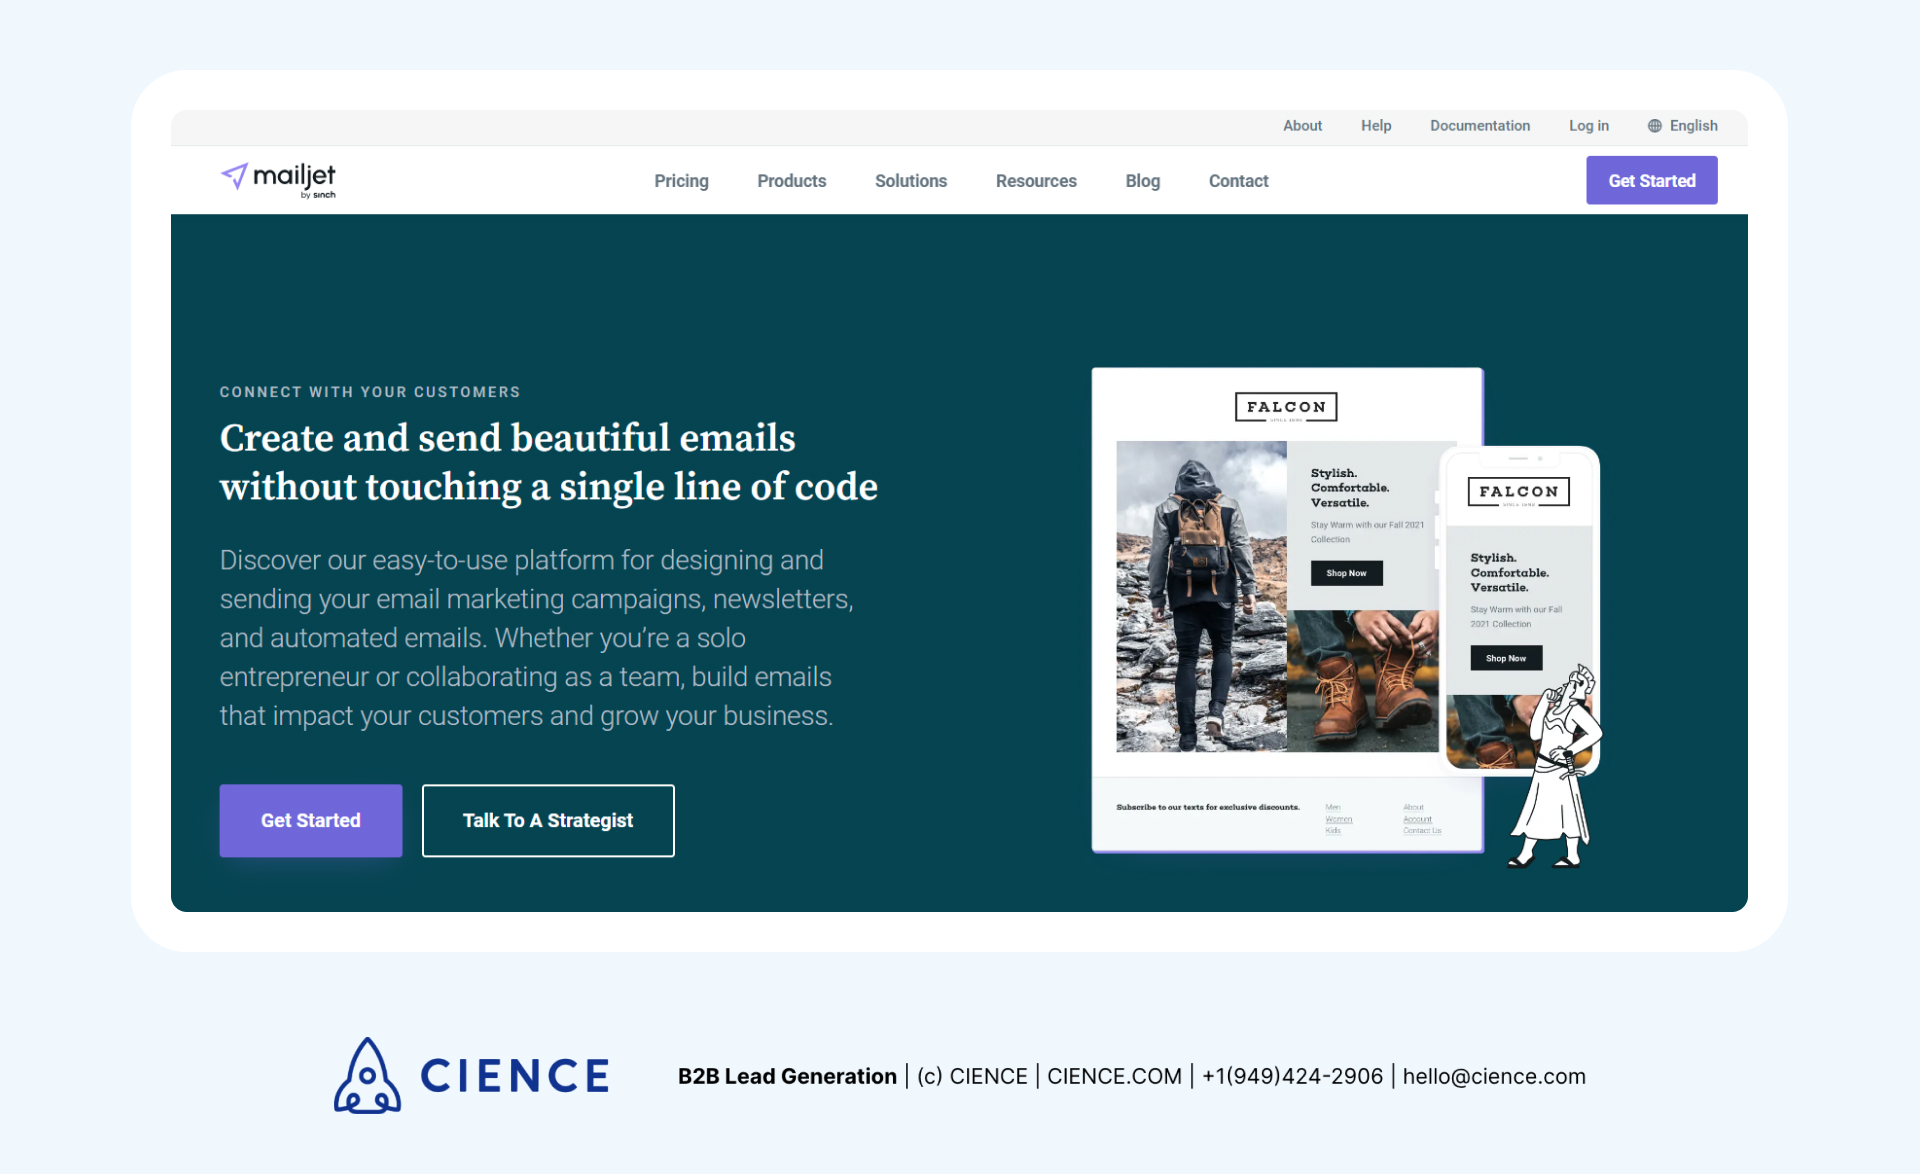Click the Contact navigation link
This screenshot has height=1174, width=1920.
(1238, 180)
